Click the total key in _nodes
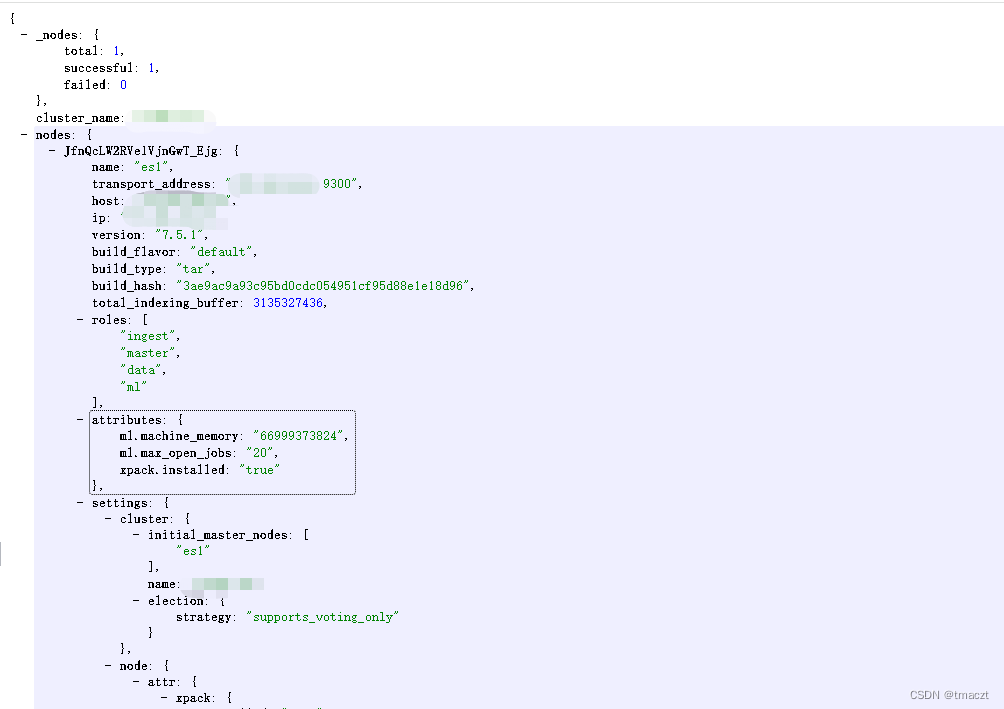 (x=81, y=51)
